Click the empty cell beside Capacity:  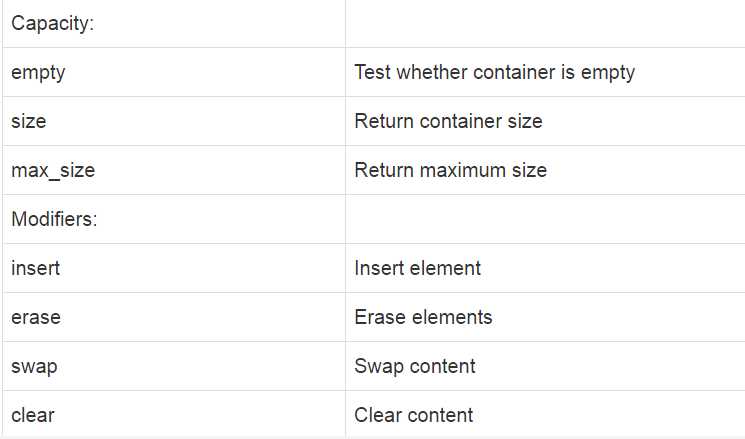coord(545,23)
